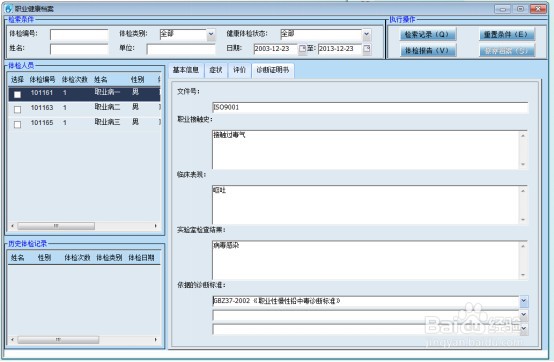The height and width of the screenshot is (362, 554).
Task: Click the 姓名 column header in 历史体检记录
Action: [x=17, y=258]
